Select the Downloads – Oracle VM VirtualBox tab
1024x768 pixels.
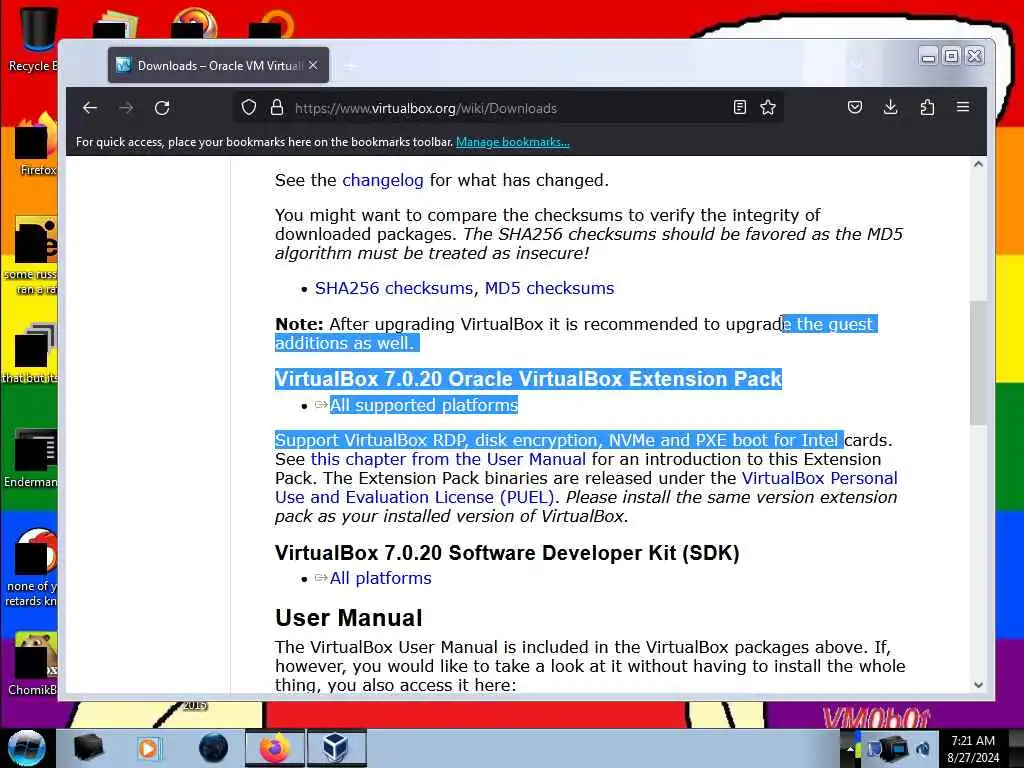point(218,65)
